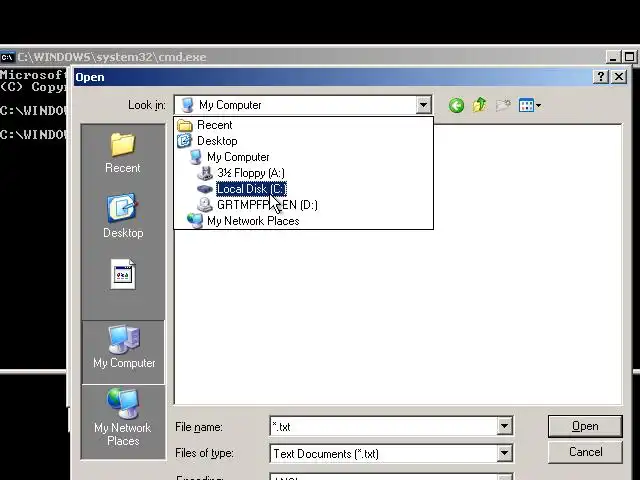The width and height of the screenshot is (640, 480).
Task: Expand the Encoding dropdown arrow
Action: (504, 477)
